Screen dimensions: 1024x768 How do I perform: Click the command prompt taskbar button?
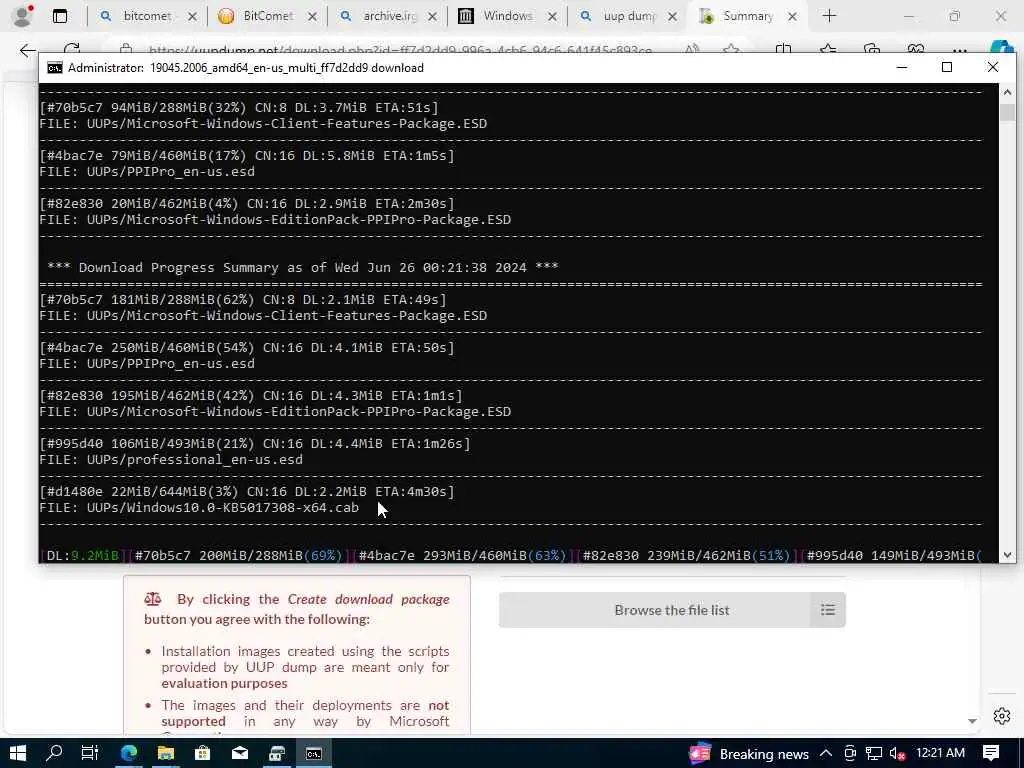click(314, 754)
